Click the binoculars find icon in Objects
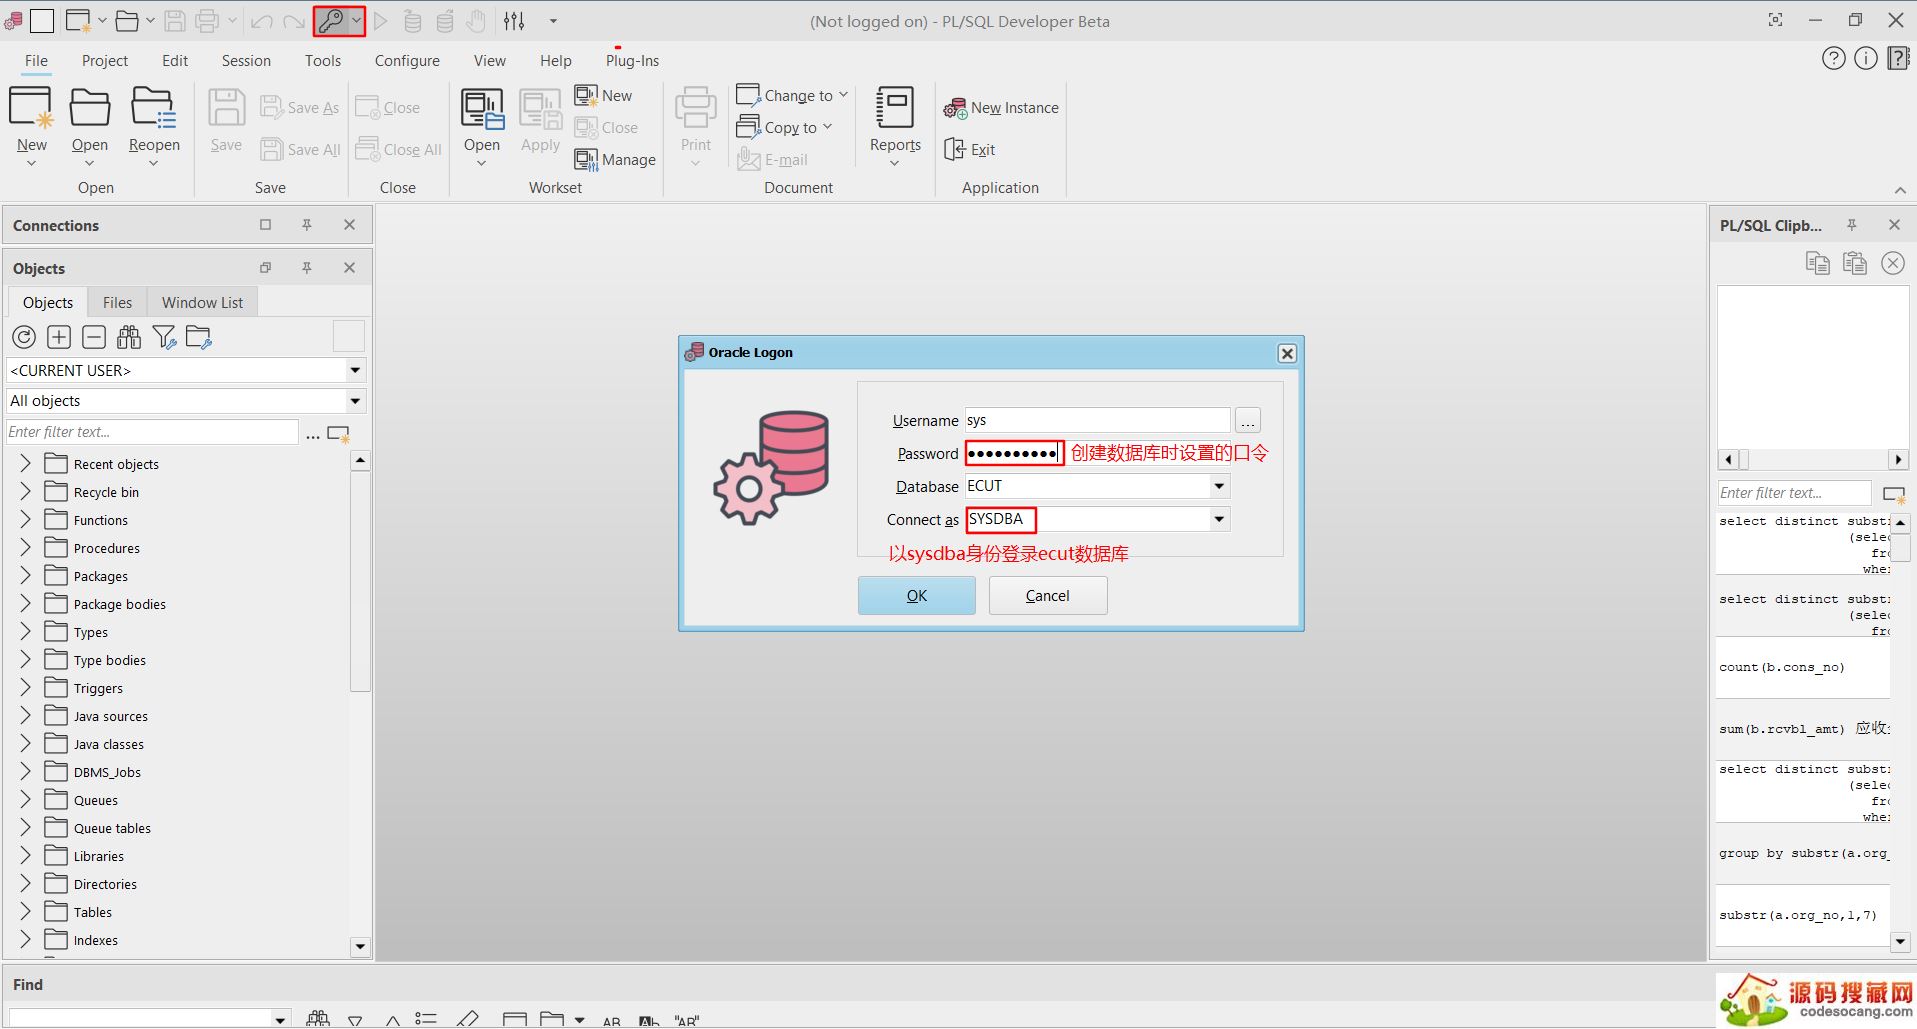The height and width of the screenshot is (1029, 1917). (129, 337)
